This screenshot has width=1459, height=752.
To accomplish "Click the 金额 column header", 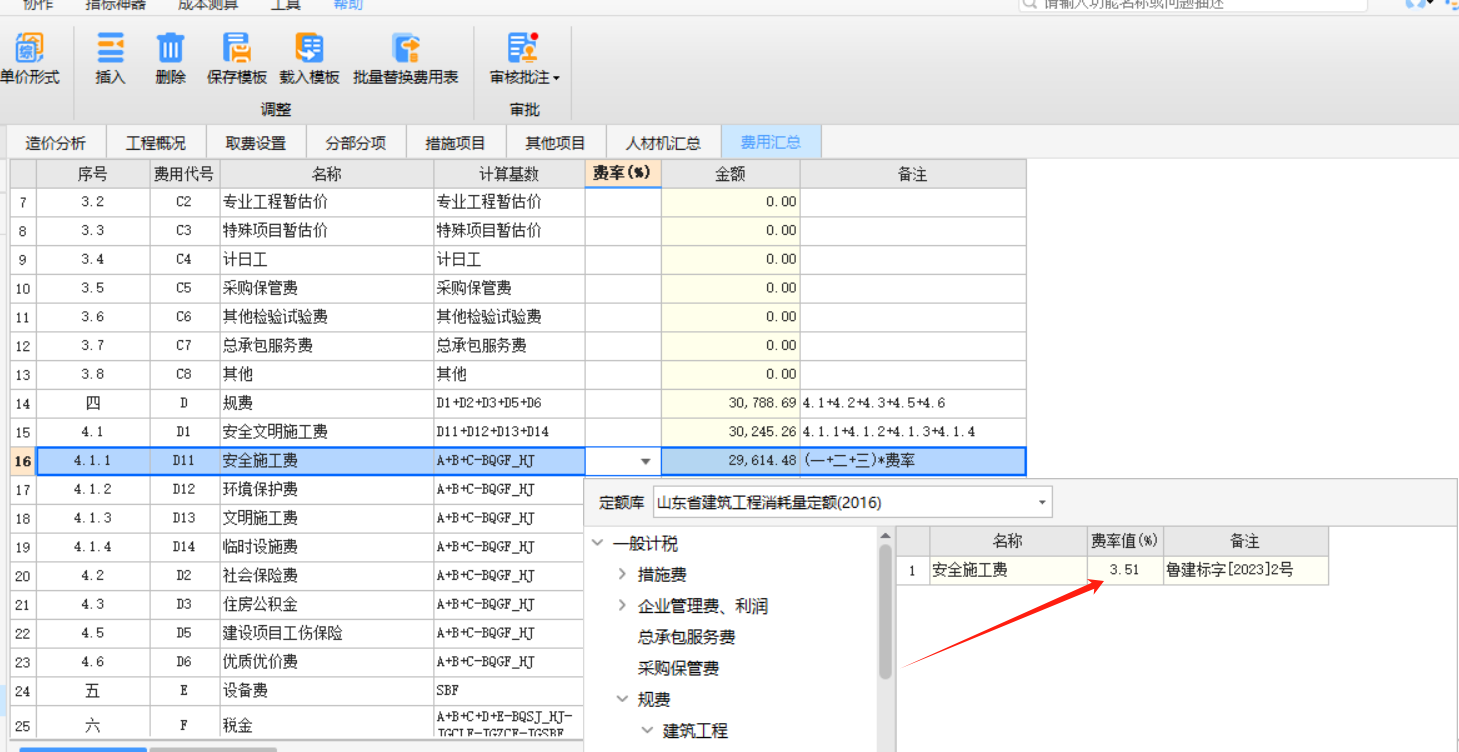I will click(x=730, y=174).
